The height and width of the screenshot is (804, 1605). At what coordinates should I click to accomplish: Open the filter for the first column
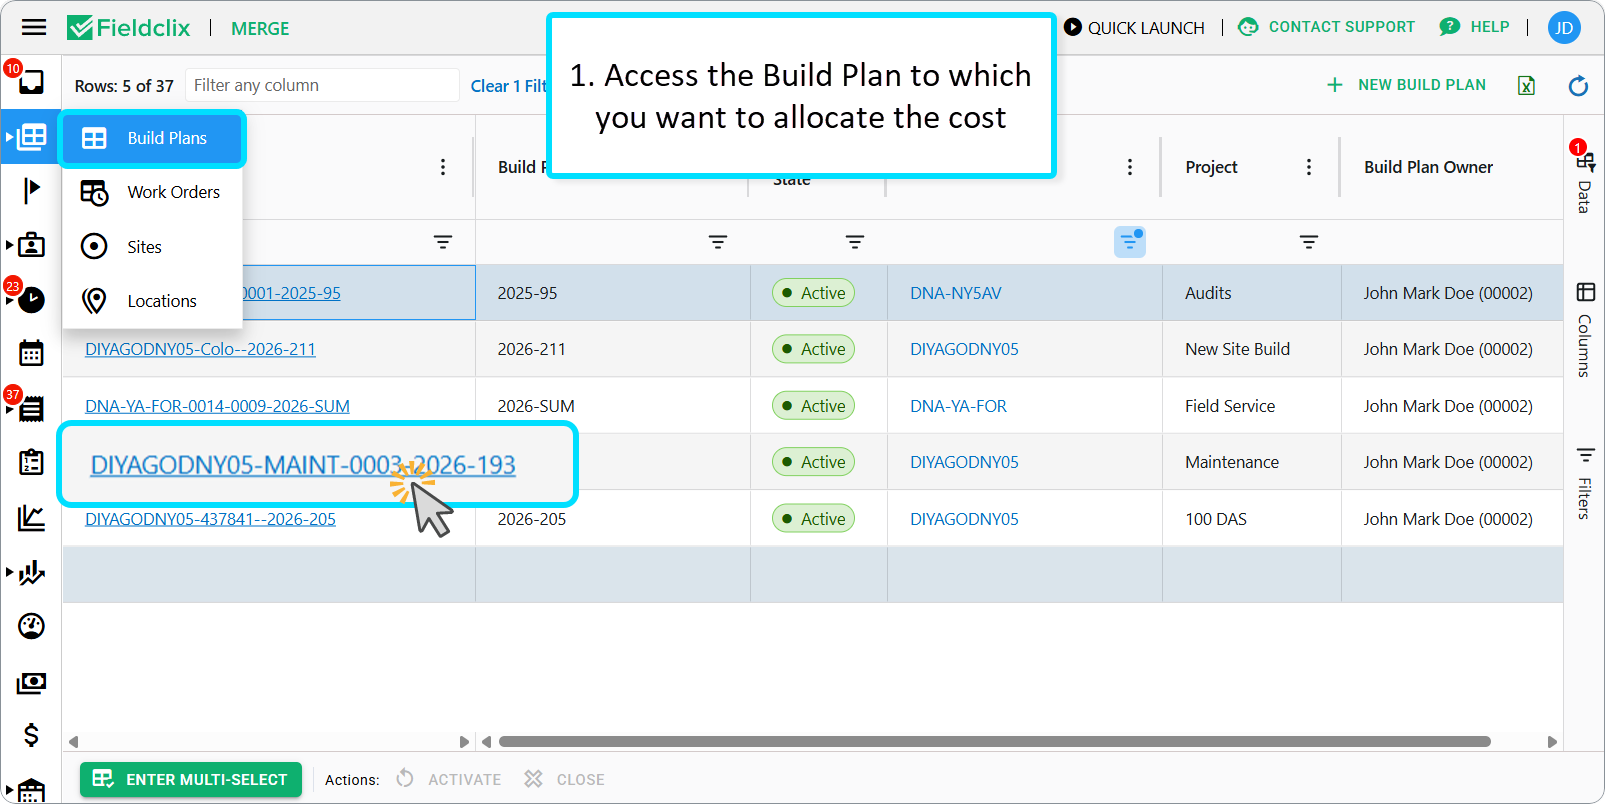point(443,242)
